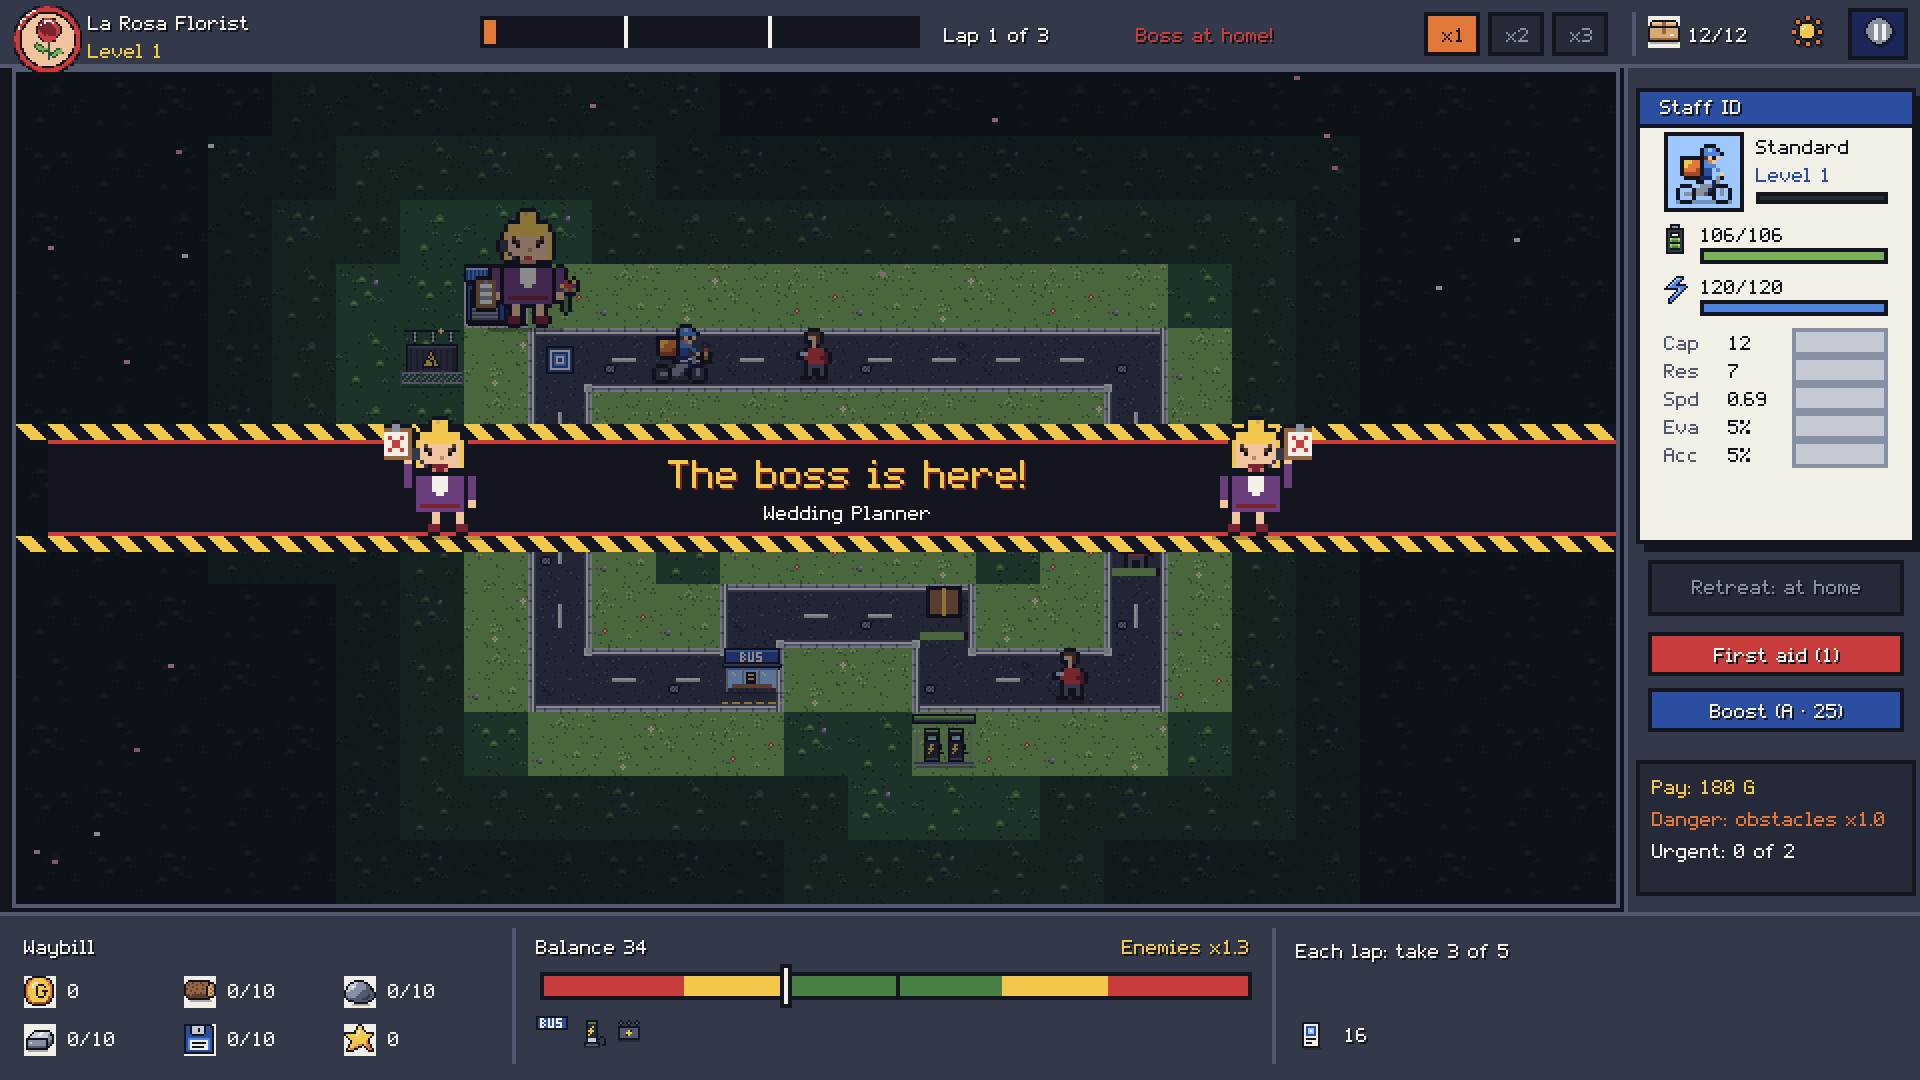Click the courier portrait in Staff ID

(x=1703, y=172)
